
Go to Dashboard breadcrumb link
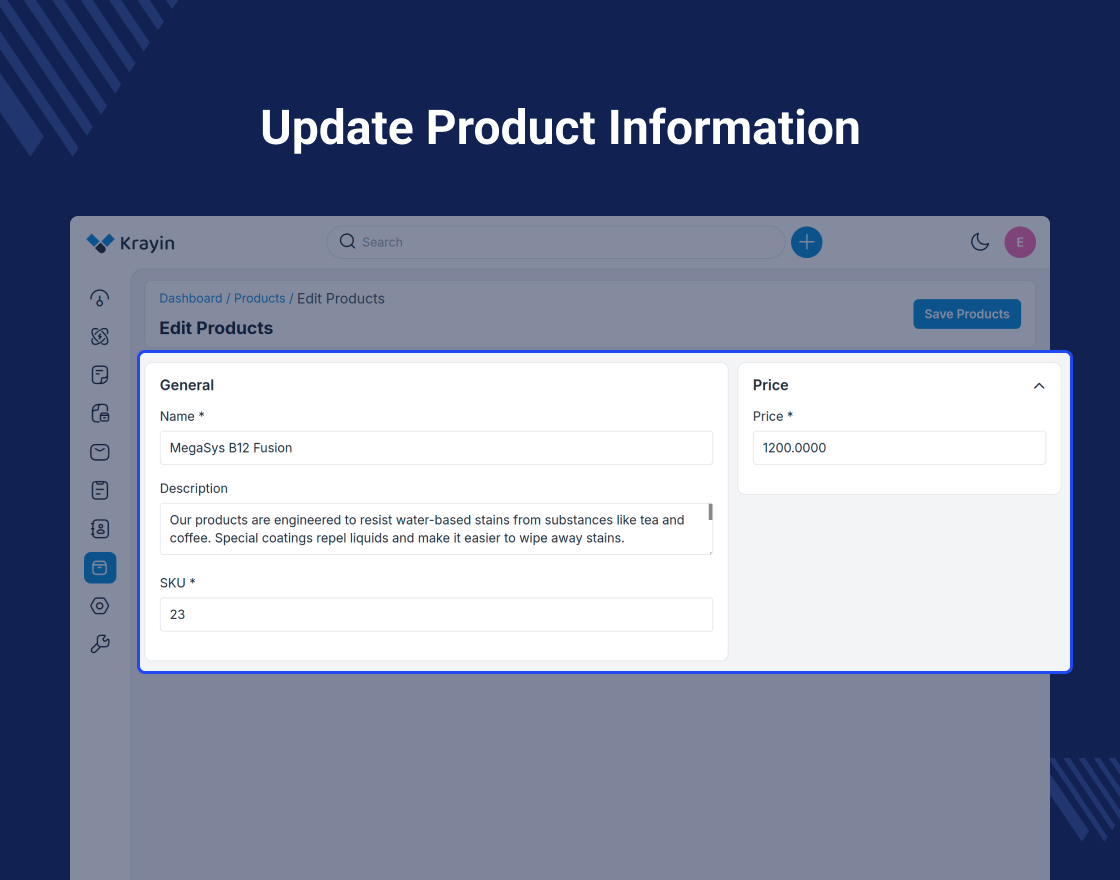(x=191, y=299)
